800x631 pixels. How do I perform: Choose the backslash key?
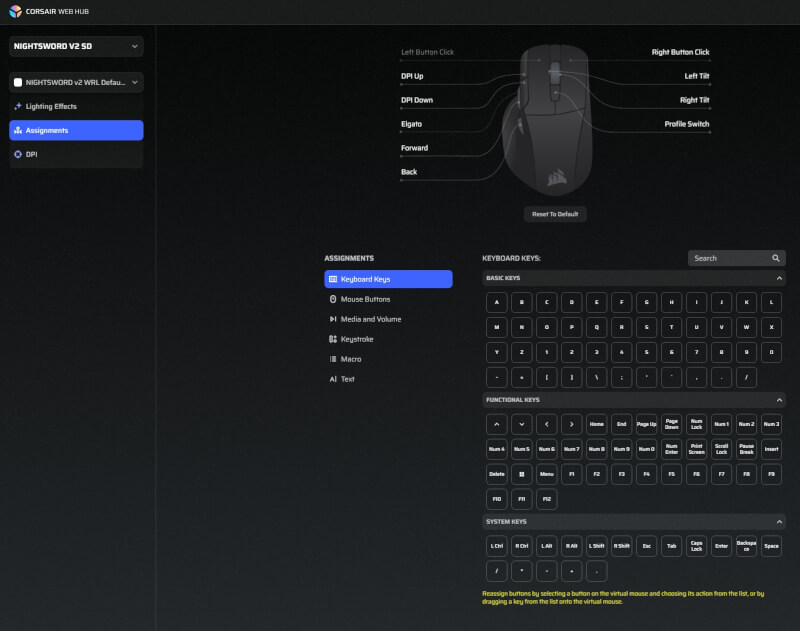click(x=596, y=377)
